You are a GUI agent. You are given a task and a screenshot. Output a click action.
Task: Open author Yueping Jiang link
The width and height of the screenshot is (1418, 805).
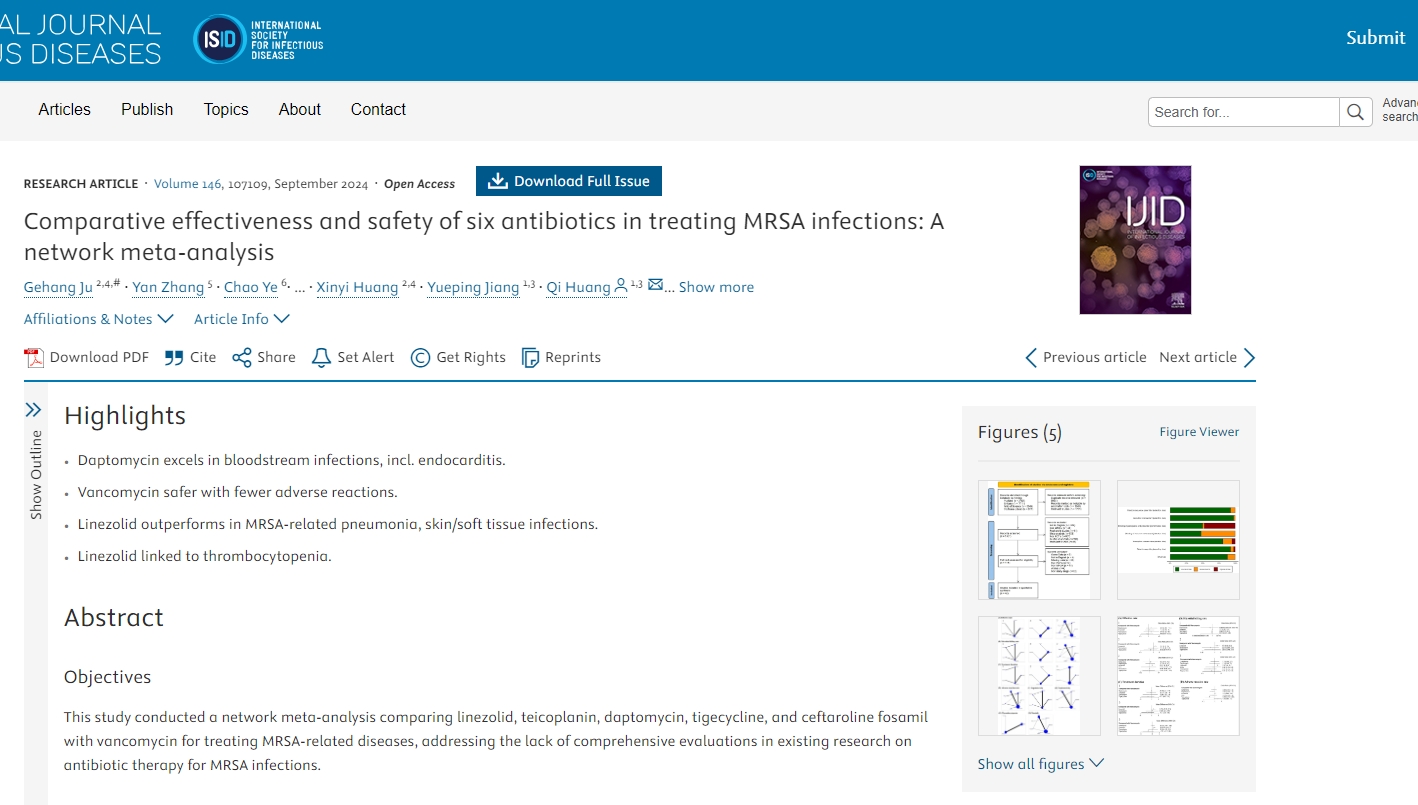[x=473, y=287]
